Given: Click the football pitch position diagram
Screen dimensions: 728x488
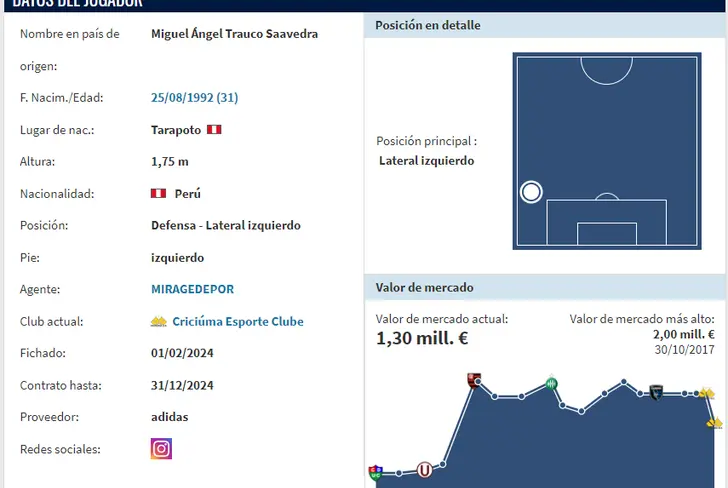Looking at the screenshot, I should pyautogui.click(x=606, y=150).
